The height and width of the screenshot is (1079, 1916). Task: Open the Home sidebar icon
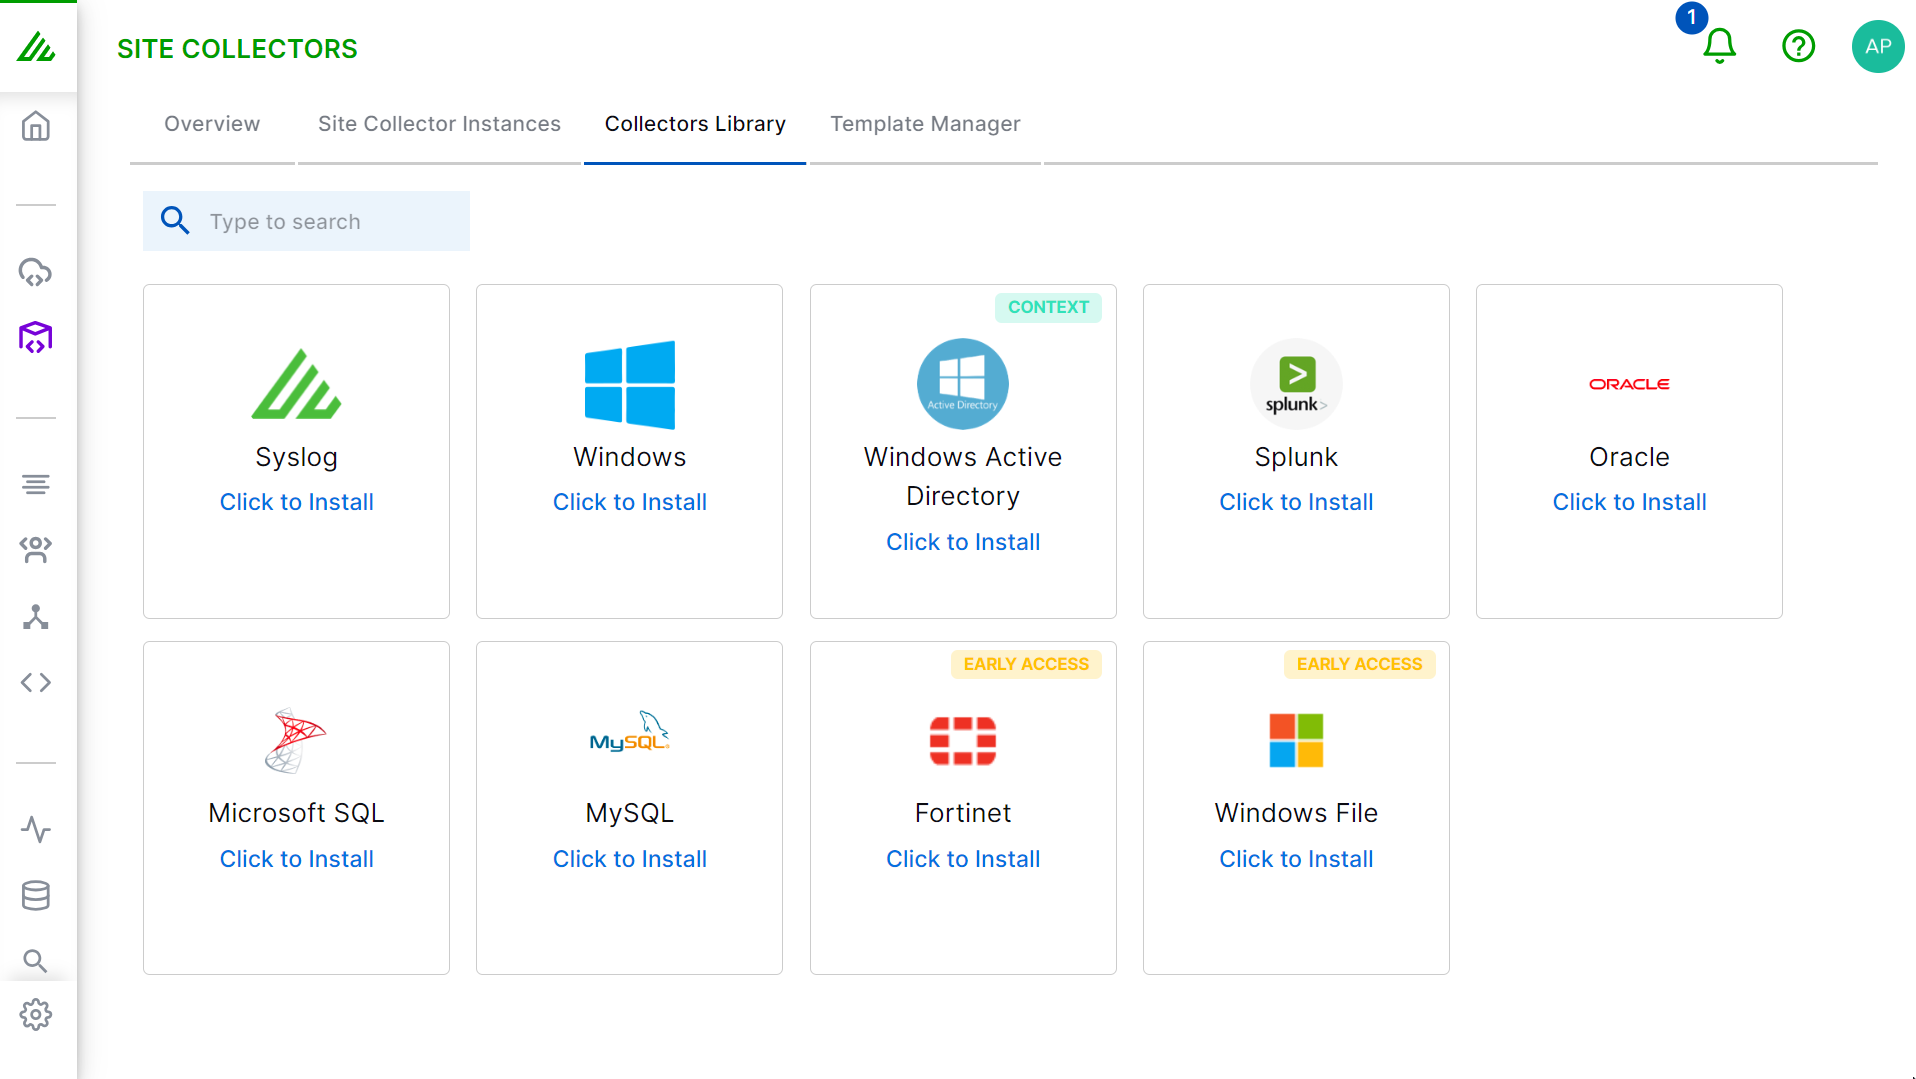tap(36, 126)
